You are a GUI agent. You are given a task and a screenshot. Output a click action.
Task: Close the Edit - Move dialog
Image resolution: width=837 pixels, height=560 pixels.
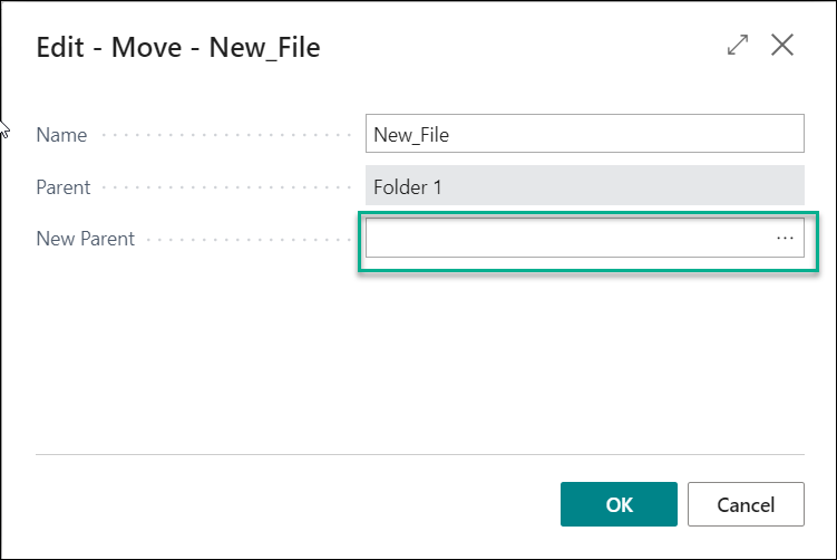(782, 46)
